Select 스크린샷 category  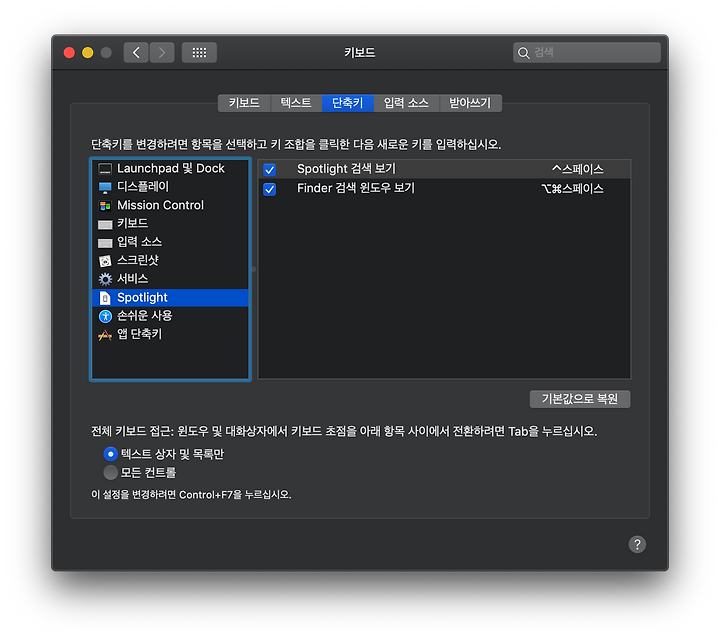[x=170, y=260]
